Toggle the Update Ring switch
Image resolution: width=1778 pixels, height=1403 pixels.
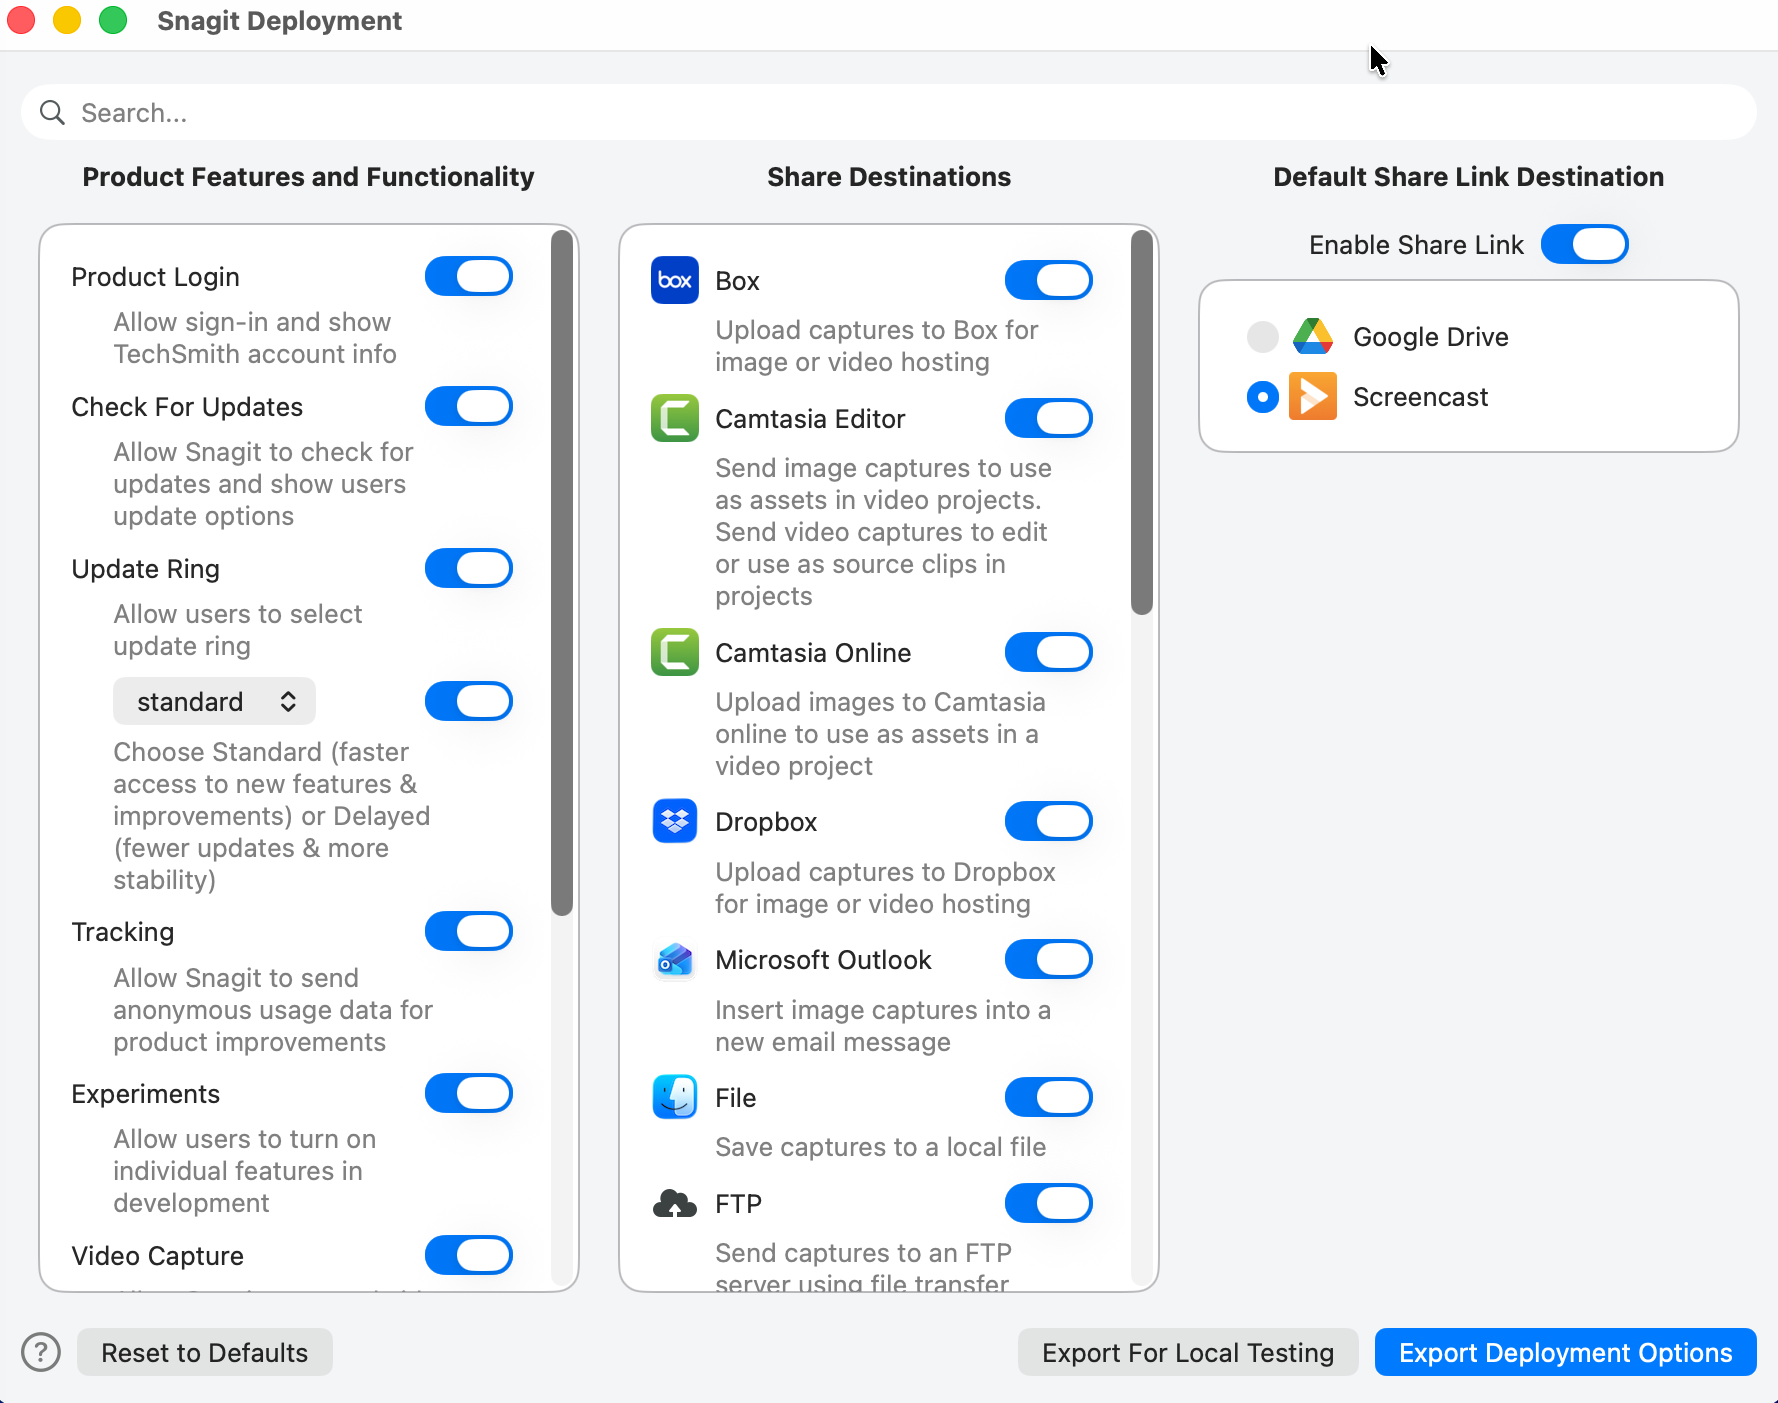(469, 568)
